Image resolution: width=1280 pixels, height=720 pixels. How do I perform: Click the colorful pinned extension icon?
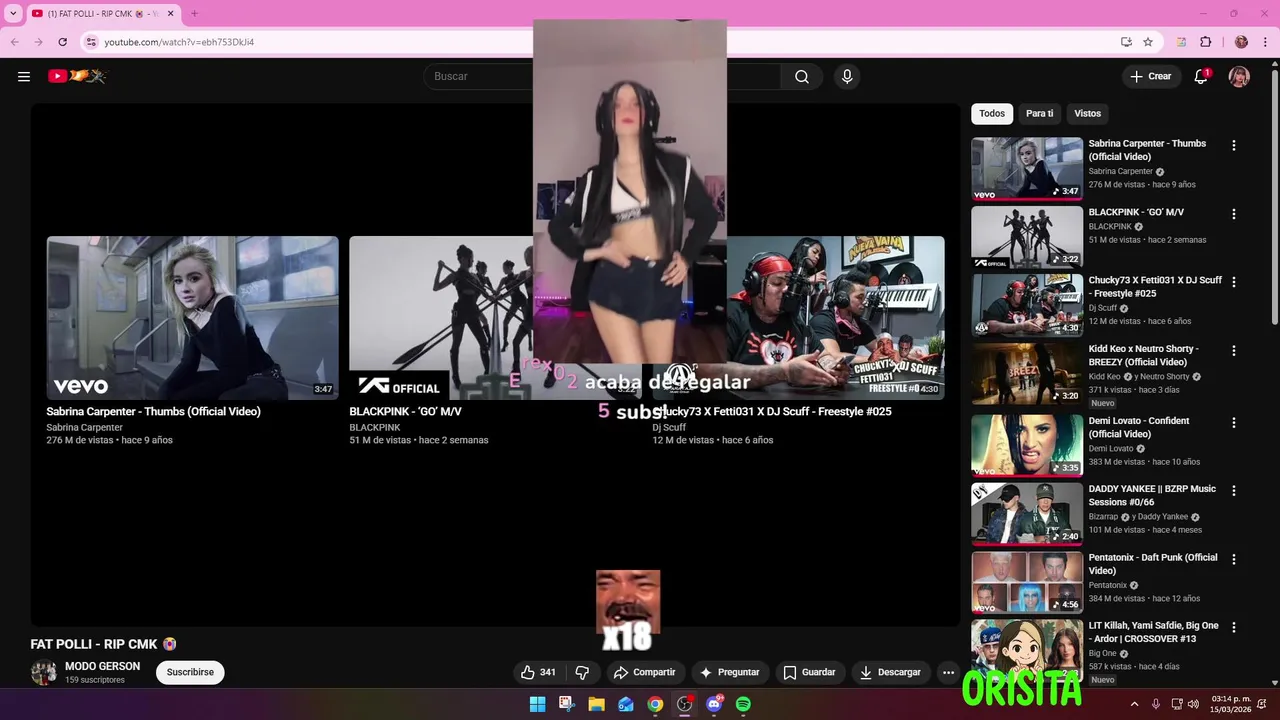click(1181, 42)
